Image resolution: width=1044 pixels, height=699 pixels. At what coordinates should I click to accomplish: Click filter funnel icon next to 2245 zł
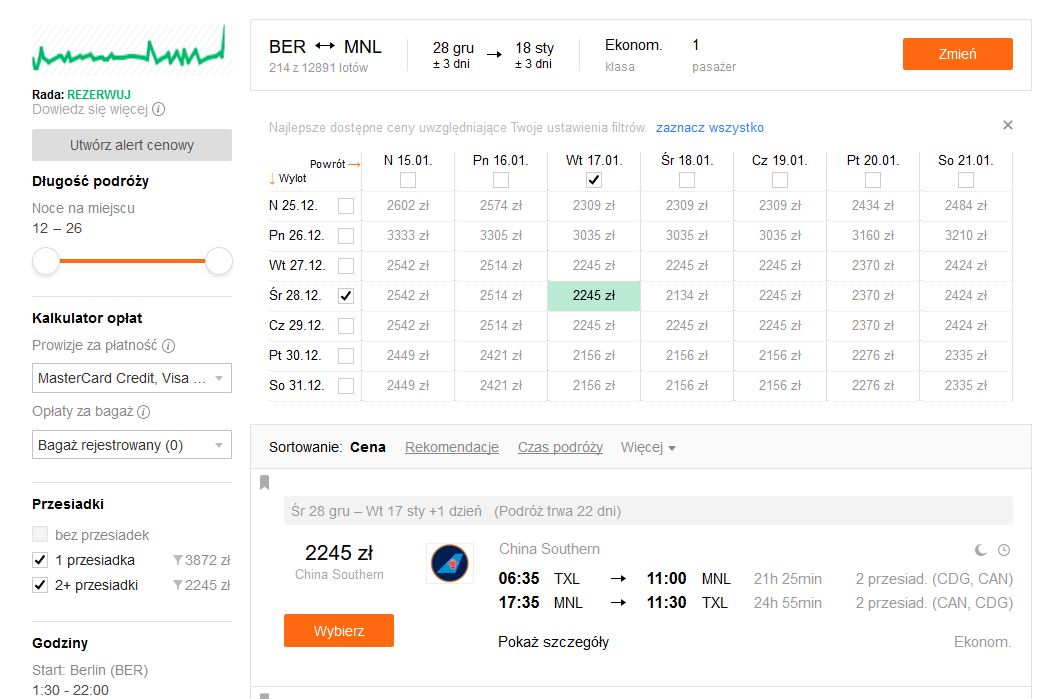tap(178, 585)
